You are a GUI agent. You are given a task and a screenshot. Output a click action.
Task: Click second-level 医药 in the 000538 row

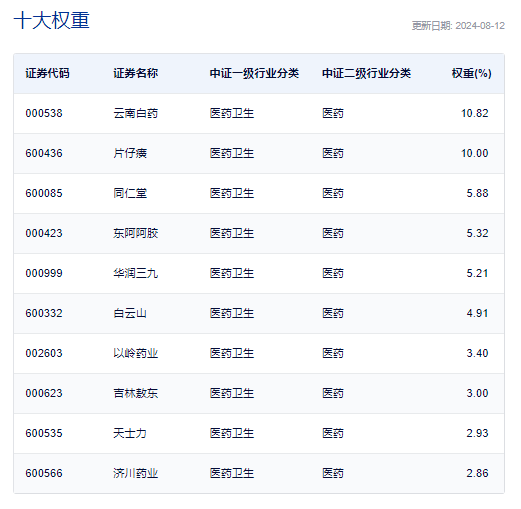(x=333, y=113)
